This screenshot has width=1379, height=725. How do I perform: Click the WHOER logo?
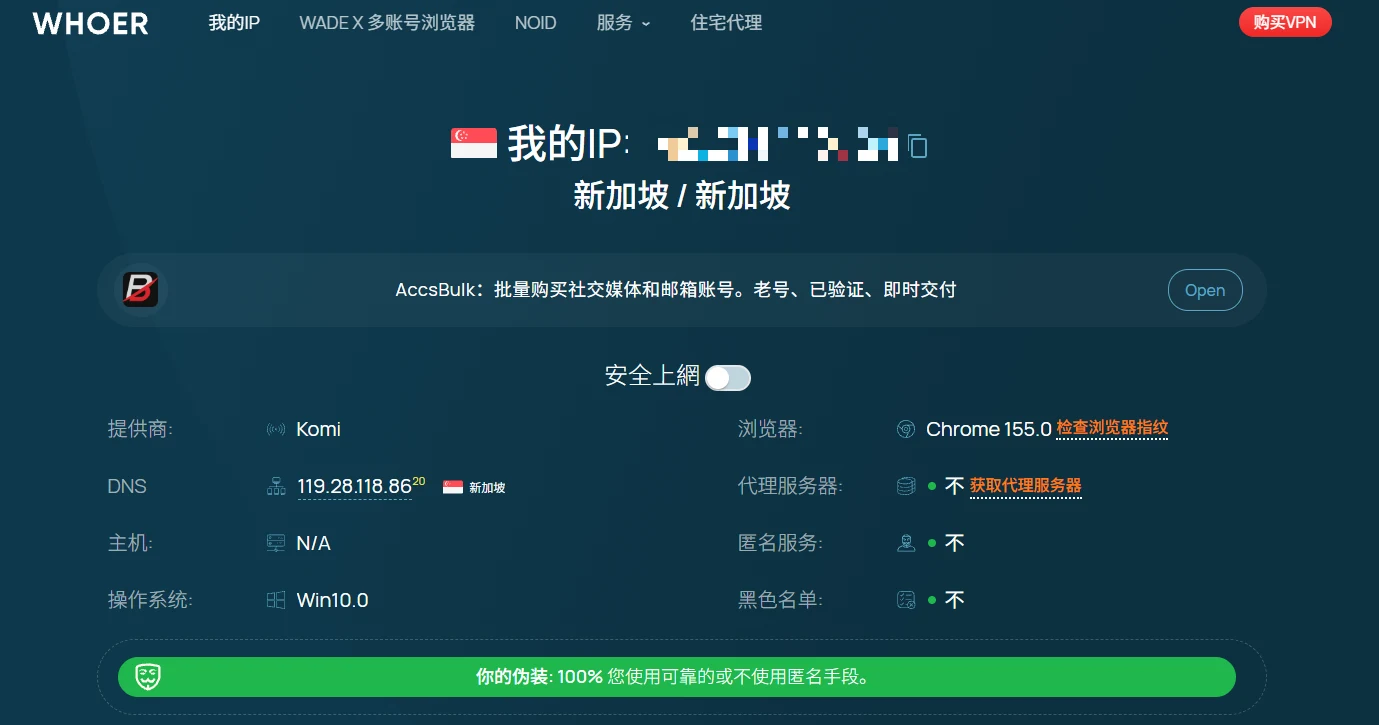coord(91,23)
